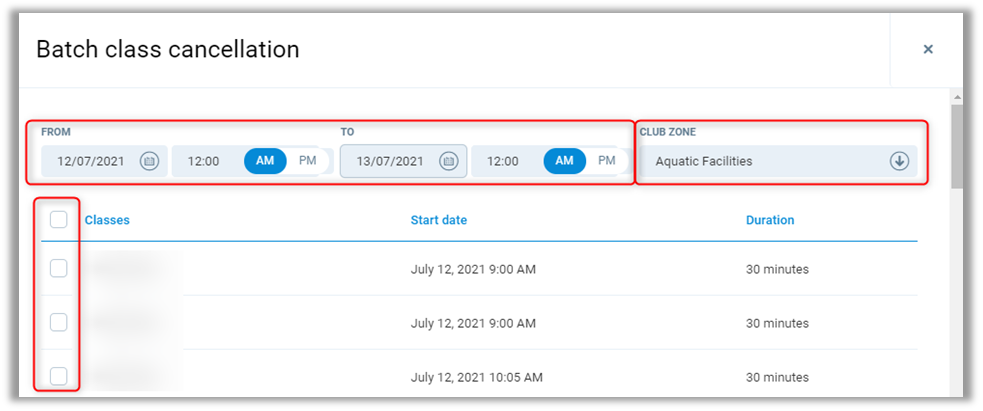Check the July 12 10:05 AM class
The height and width of the screenshot is (411, 983).
coord(59,376)
